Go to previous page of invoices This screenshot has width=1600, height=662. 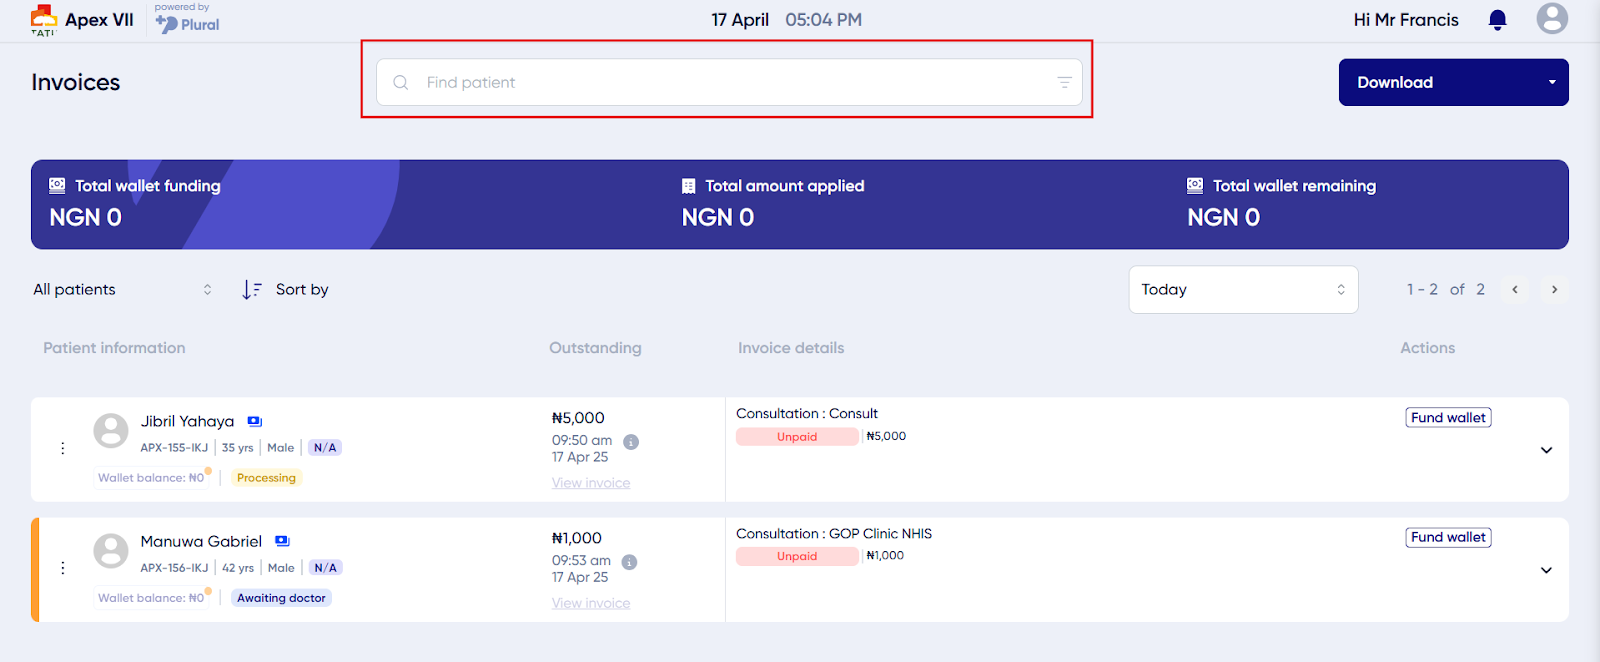pos(1515,289)
